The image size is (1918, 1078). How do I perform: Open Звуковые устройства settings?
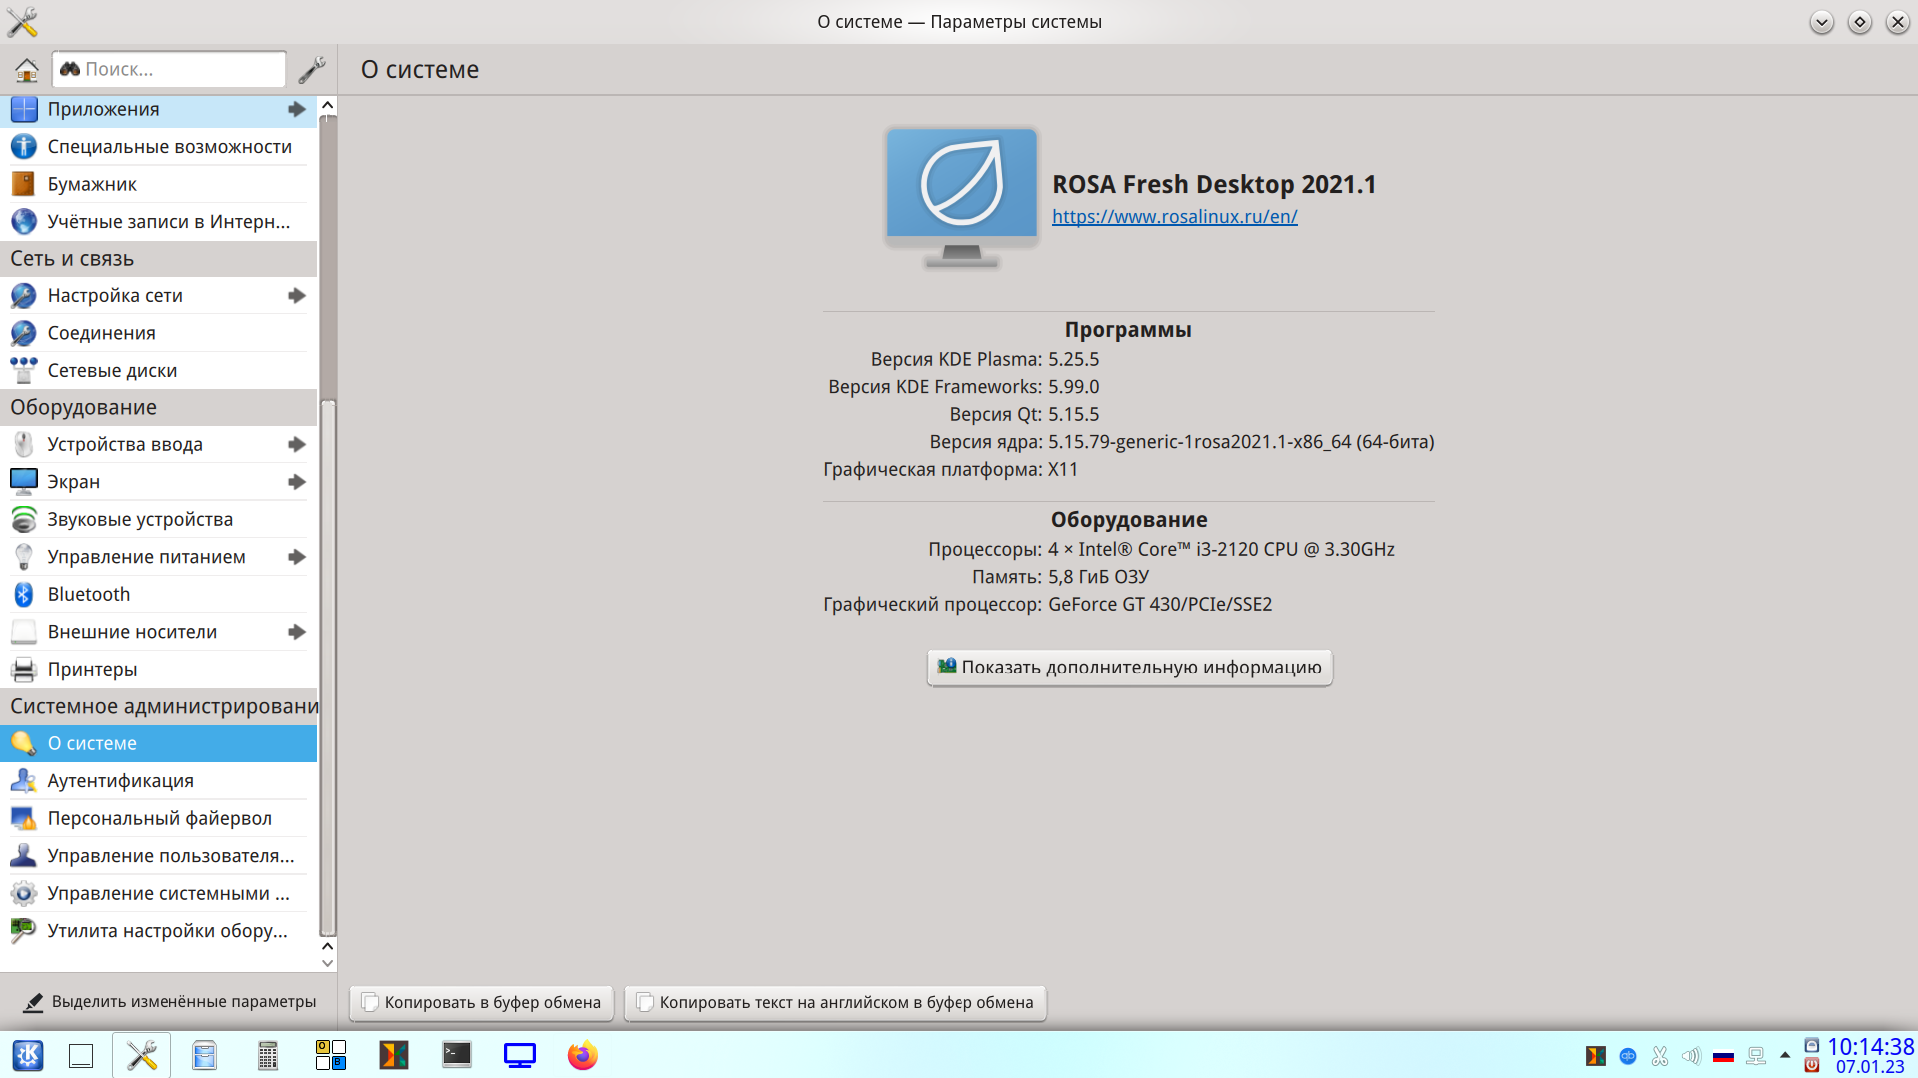point(158,520)
